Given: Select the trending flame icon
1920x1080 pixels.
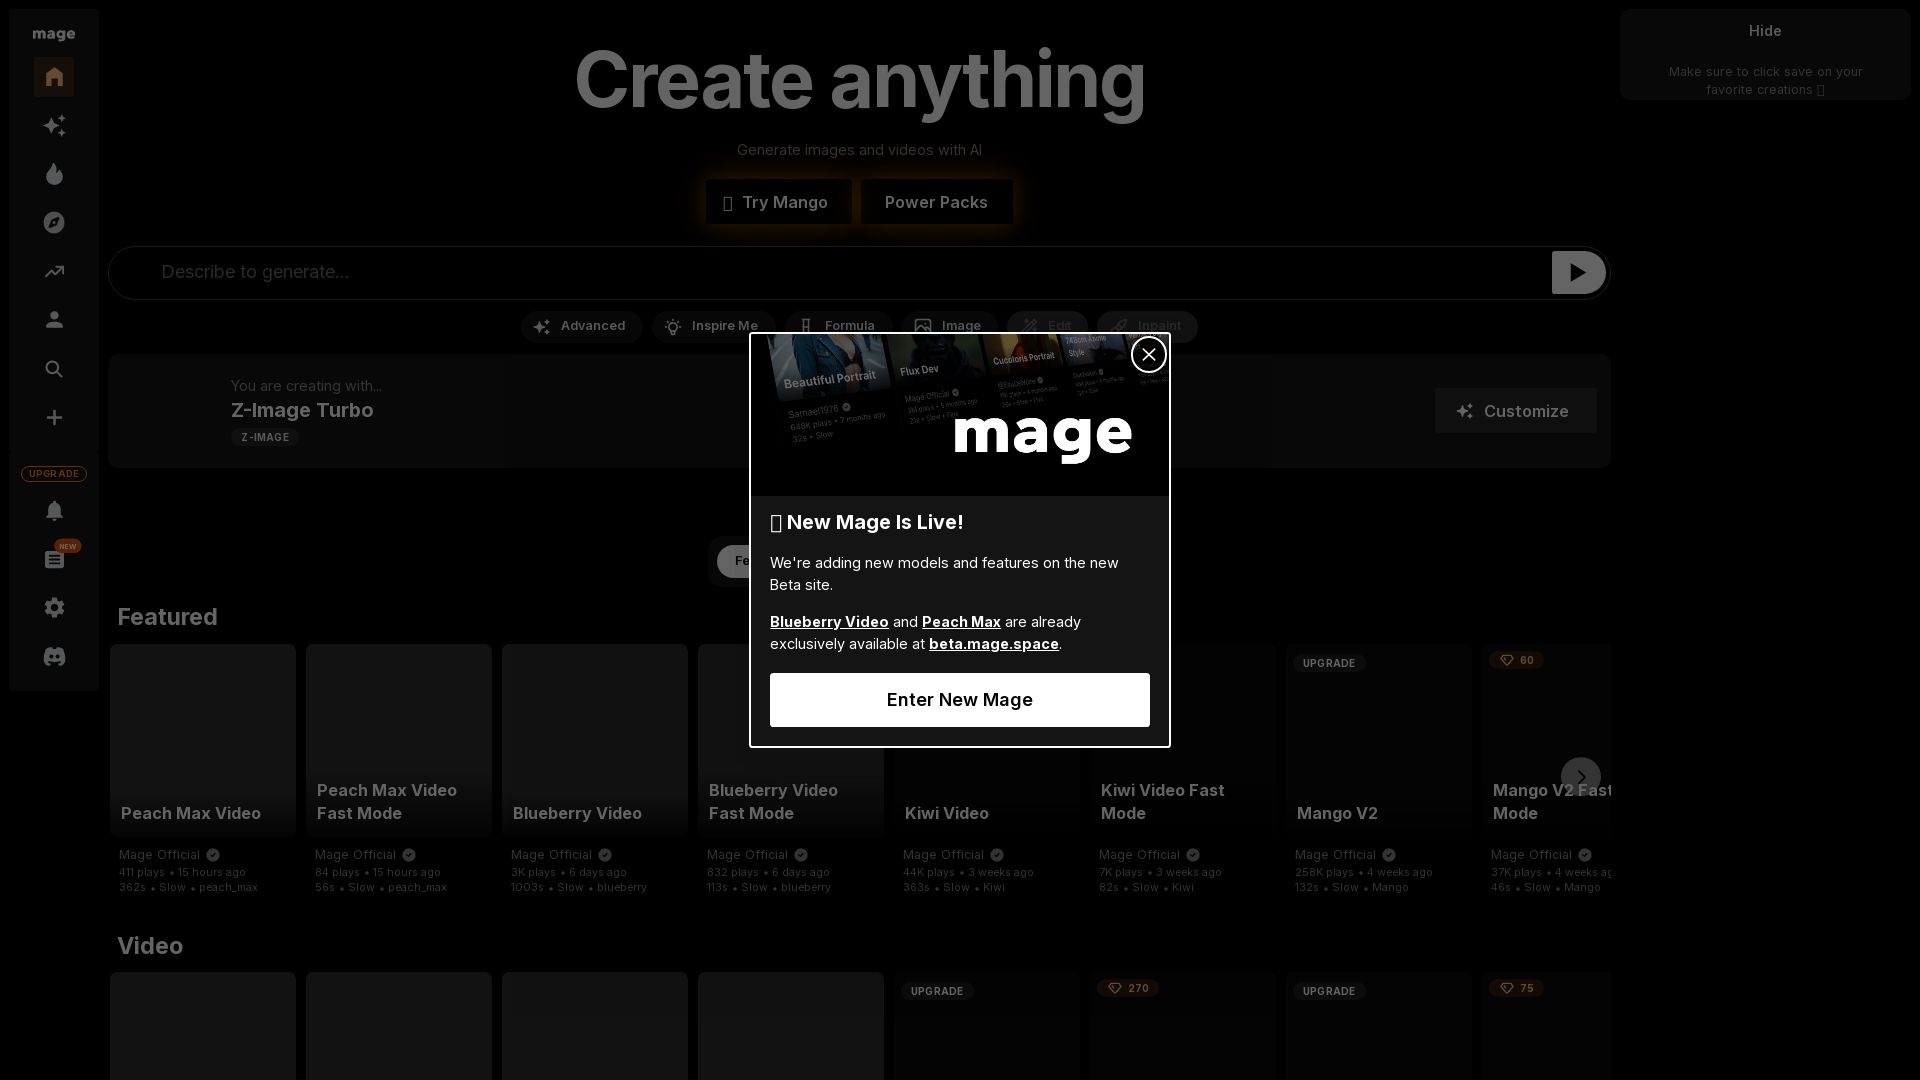Looking at the screenshot, I should [54, 174].
